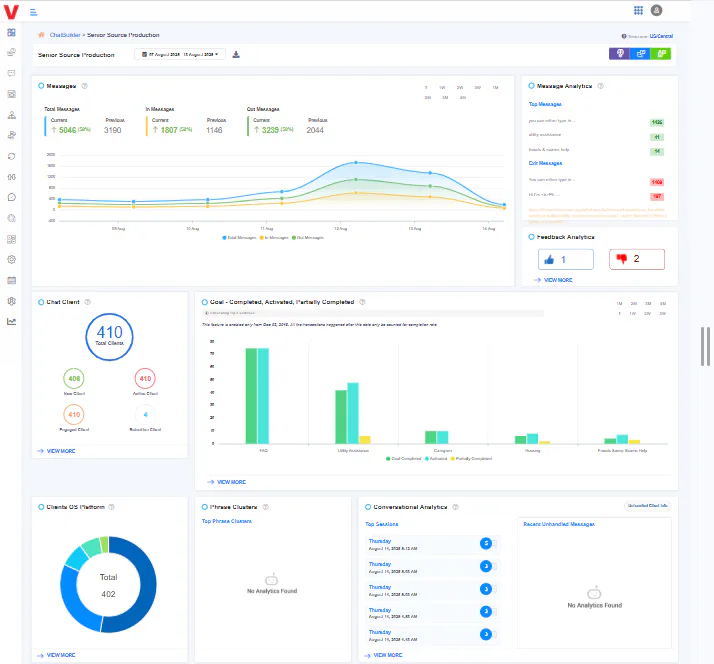The height and width of the screenshot is (664, 714).
Task: Click the Recent Unhandled Messages heading
Action: [x=559, y=524]
